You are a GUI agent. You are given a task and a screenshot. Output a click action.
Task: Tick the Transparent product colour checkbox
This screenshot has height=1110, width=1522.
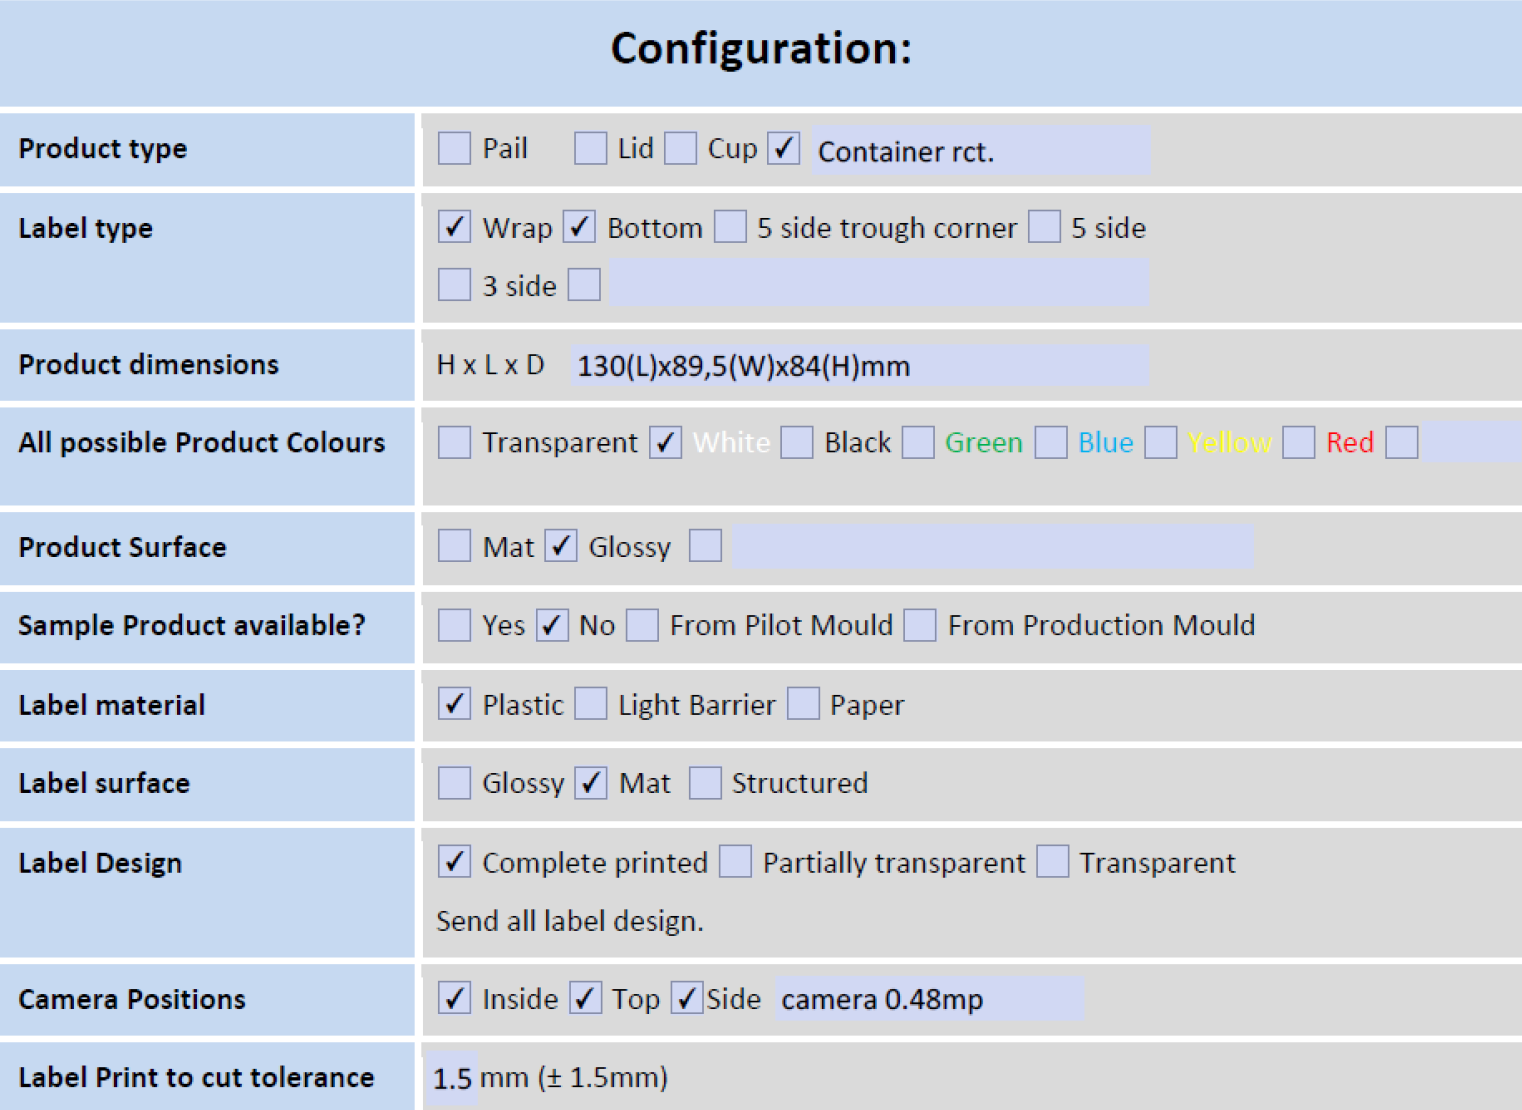coord(454,442)
